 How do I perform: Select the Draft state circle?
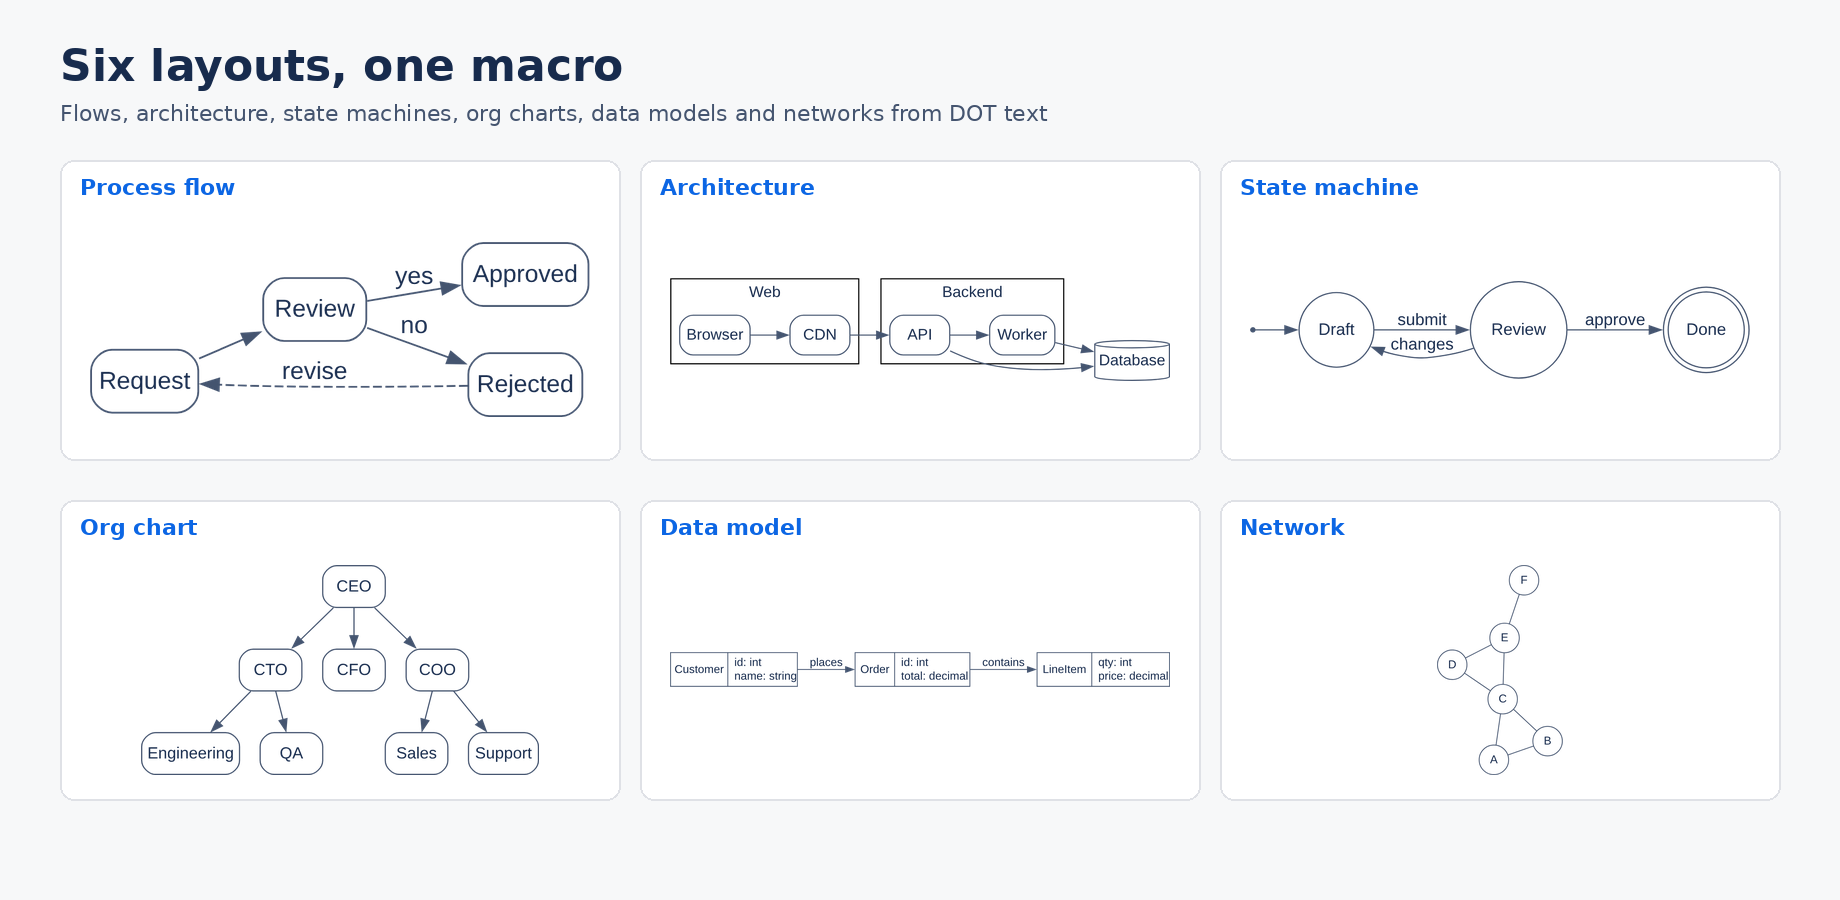pos(1336,330)
